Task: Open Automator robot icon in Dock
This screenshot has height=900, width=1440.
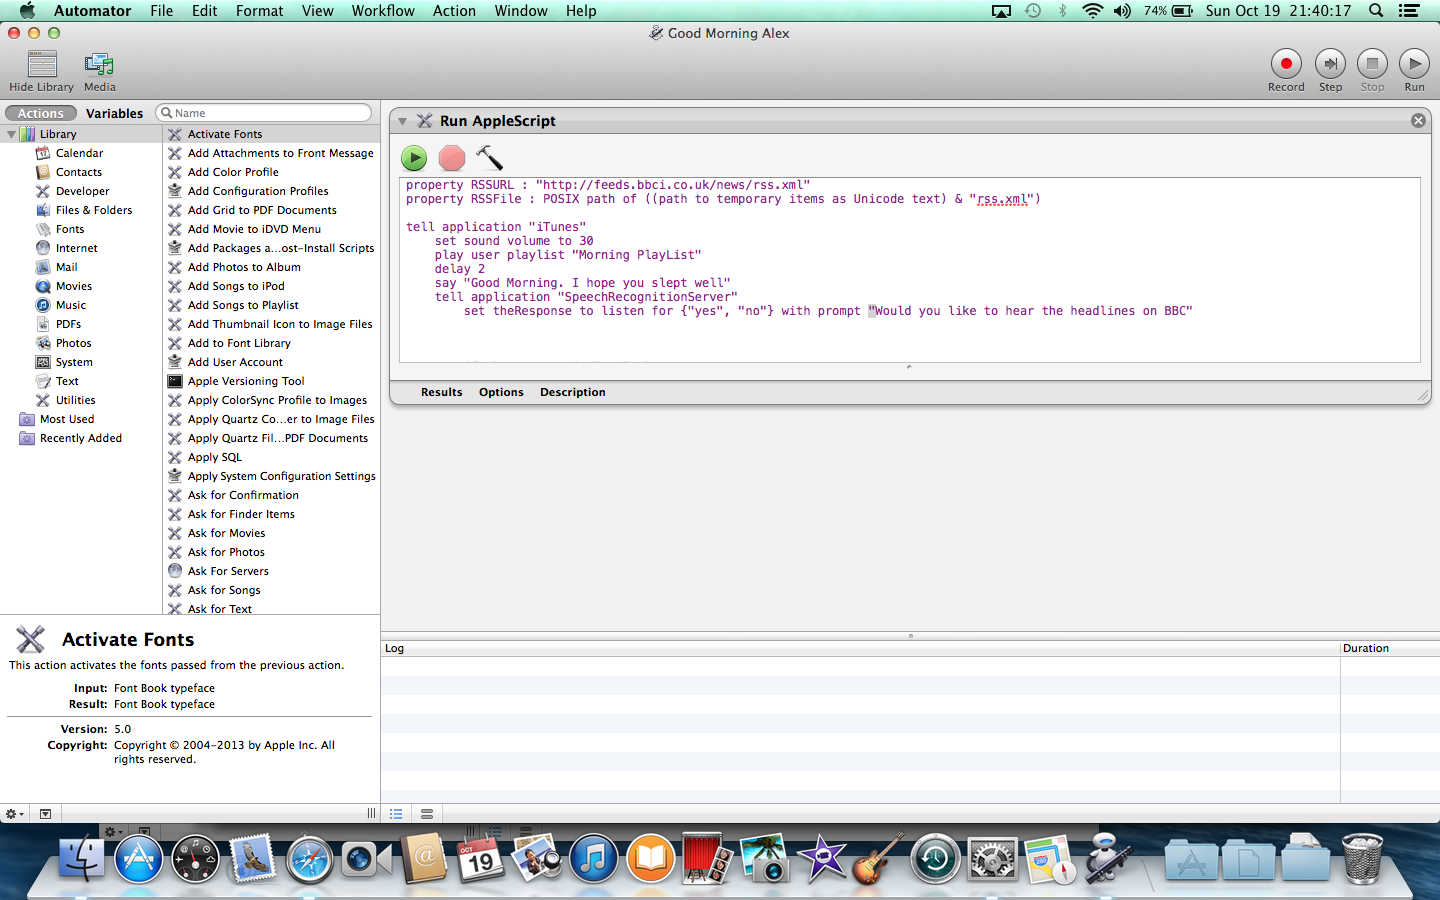Action: tap(1107, 859)
